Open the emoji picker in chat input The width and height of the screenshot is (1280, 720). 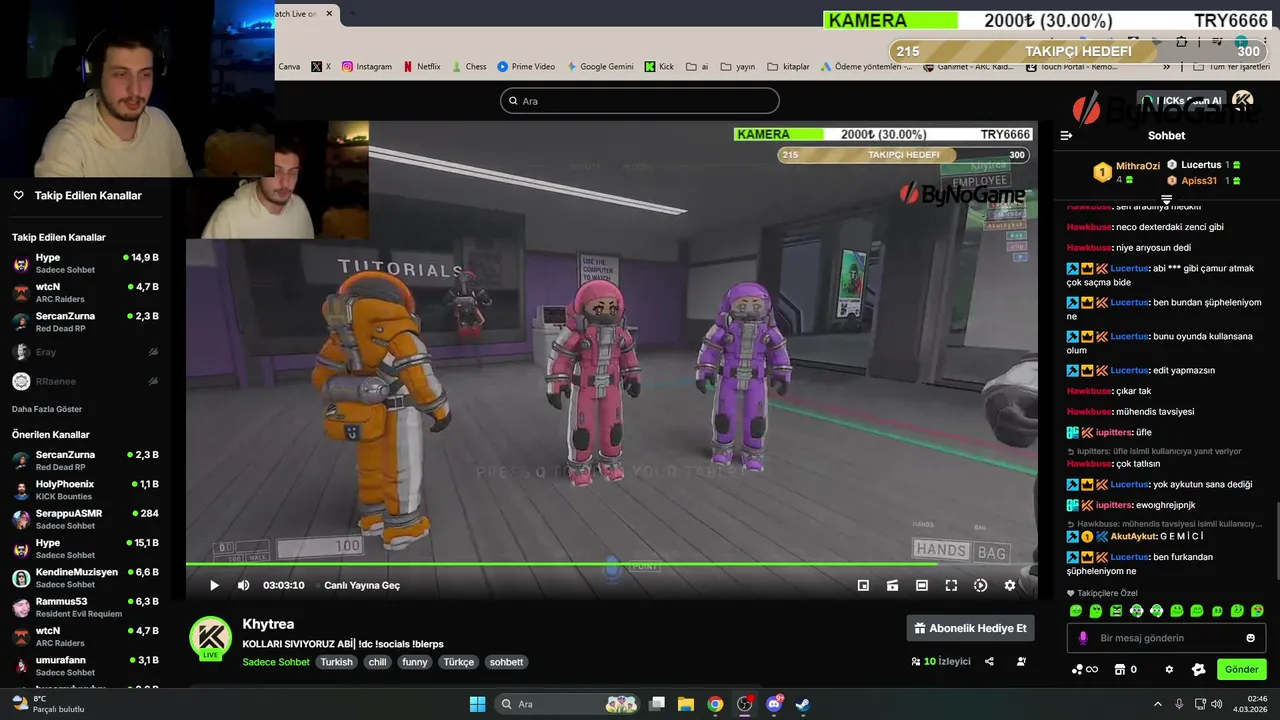point(1250,638)
